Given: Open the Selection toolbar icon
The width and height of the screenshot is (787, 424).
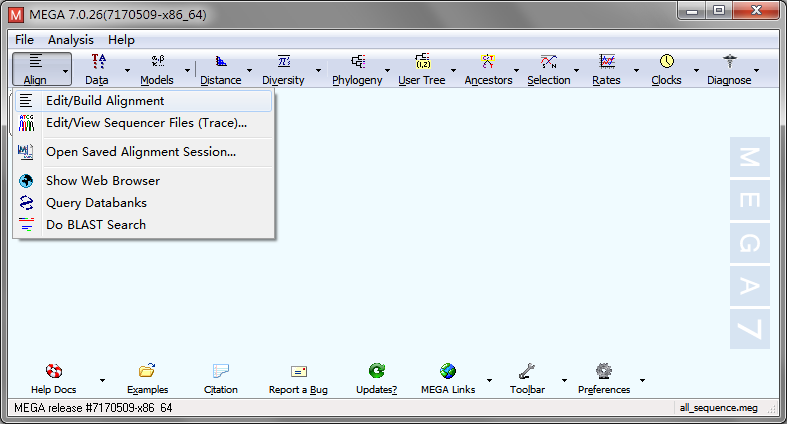Looking at the screenshot, I should click(549, 62).
